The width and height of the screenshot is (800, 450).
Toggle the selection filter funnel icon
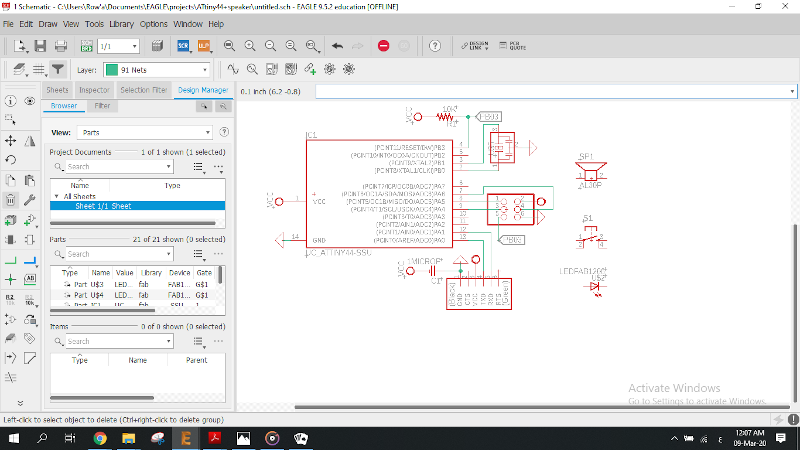coord(58,69)
